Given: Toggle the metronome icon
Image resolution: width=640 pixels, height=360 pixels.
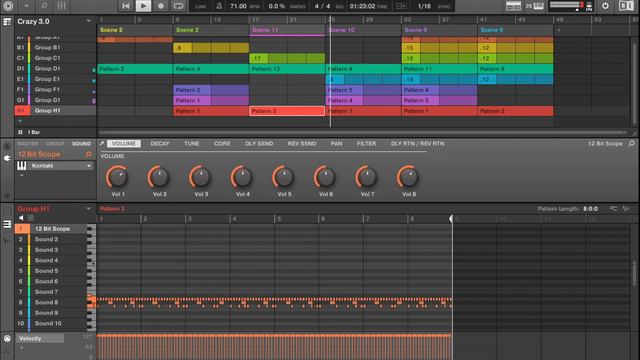Looking at the screenshot, I should [x=219, y=6].
